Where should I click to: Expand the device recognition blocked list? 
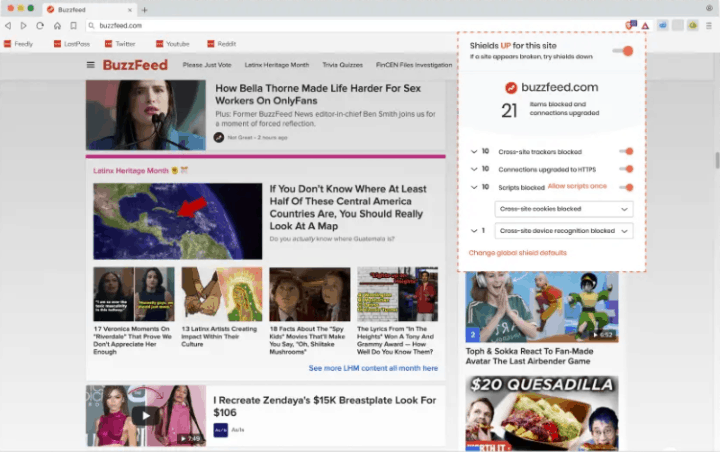[474, 231]
